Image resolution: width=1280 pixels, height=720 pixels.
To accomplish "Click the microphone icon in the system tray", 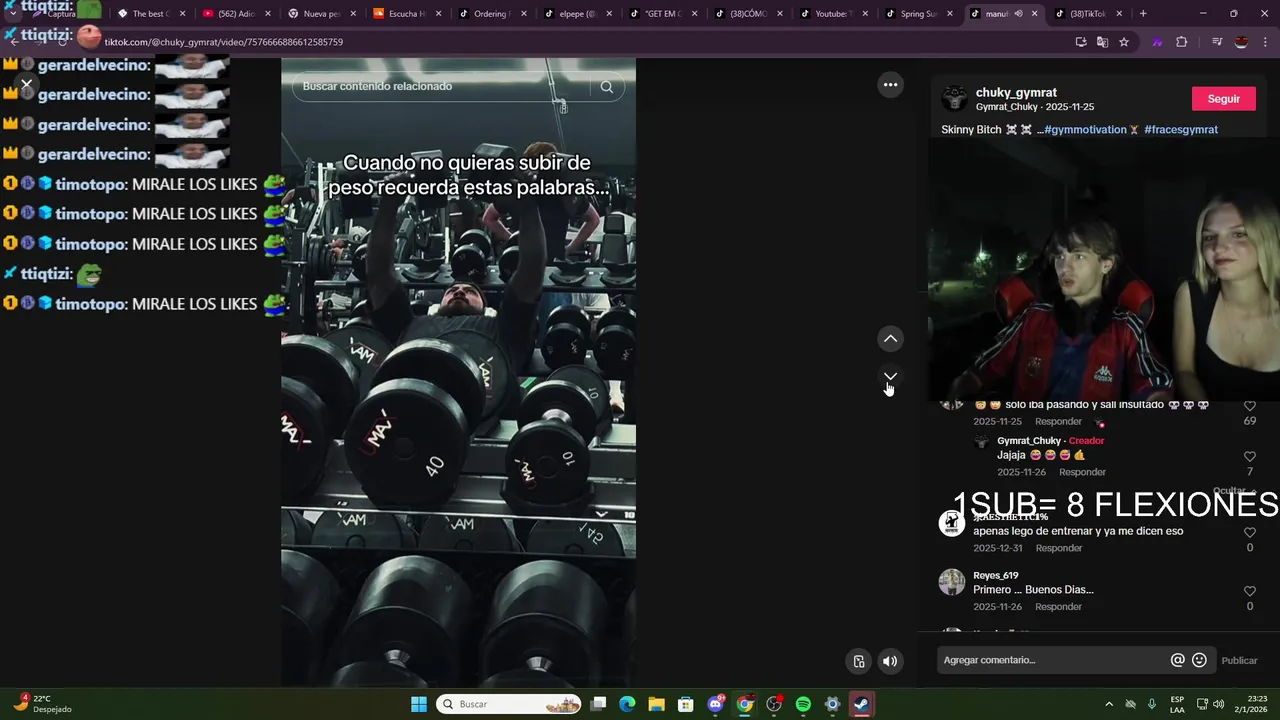I will pos(1152,704).
